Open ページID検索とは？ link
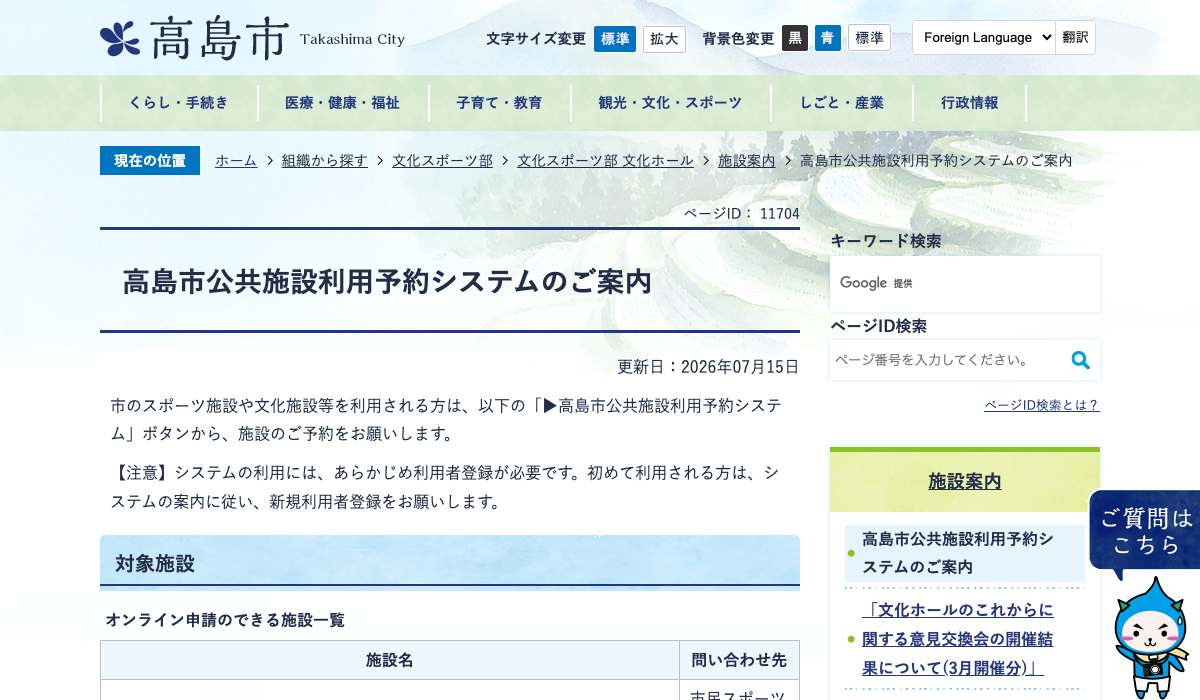Image resolution: width=1200 pixels, height=700 pixels. coord(1042,405)
